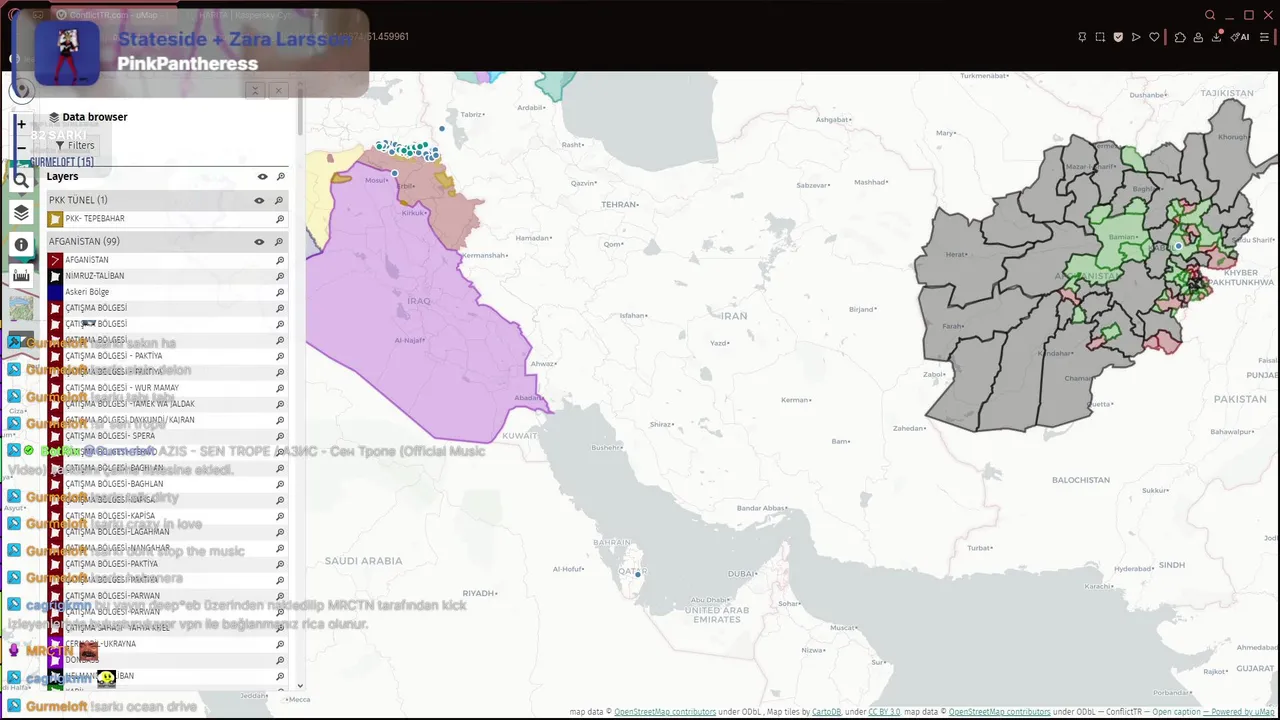Zoom to ÇATIŞMA BÖLGESİ -TAMEK WA JALDAK

280,404
